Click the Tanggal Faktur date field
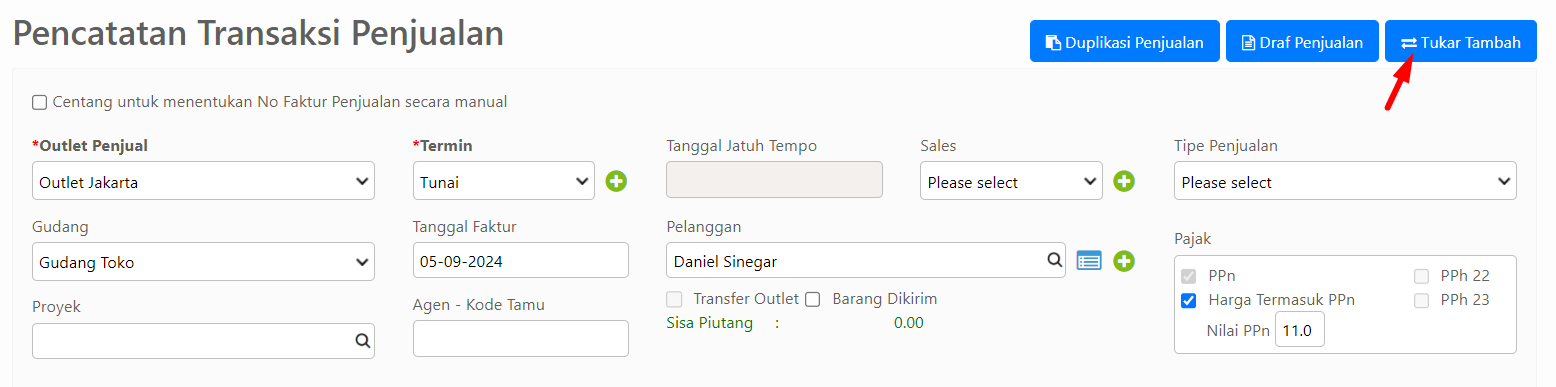The image size is (1556, 387). (521, 260)
